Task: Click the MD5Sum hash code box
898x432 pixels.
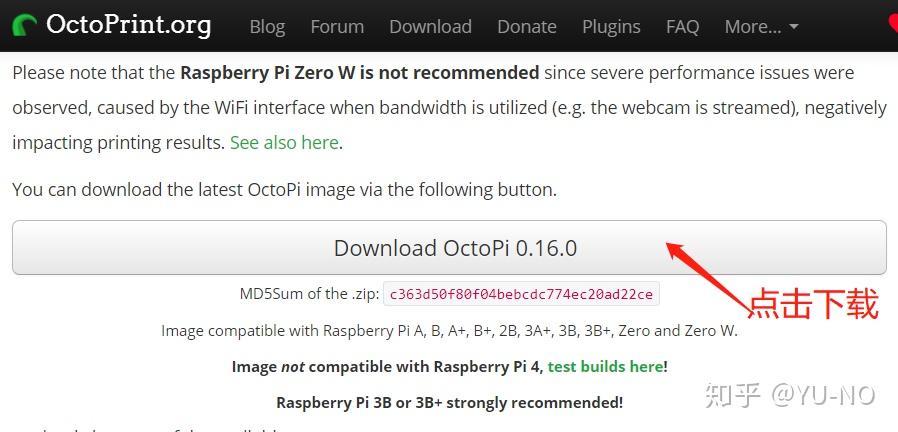Action: (x=521, y=294)
